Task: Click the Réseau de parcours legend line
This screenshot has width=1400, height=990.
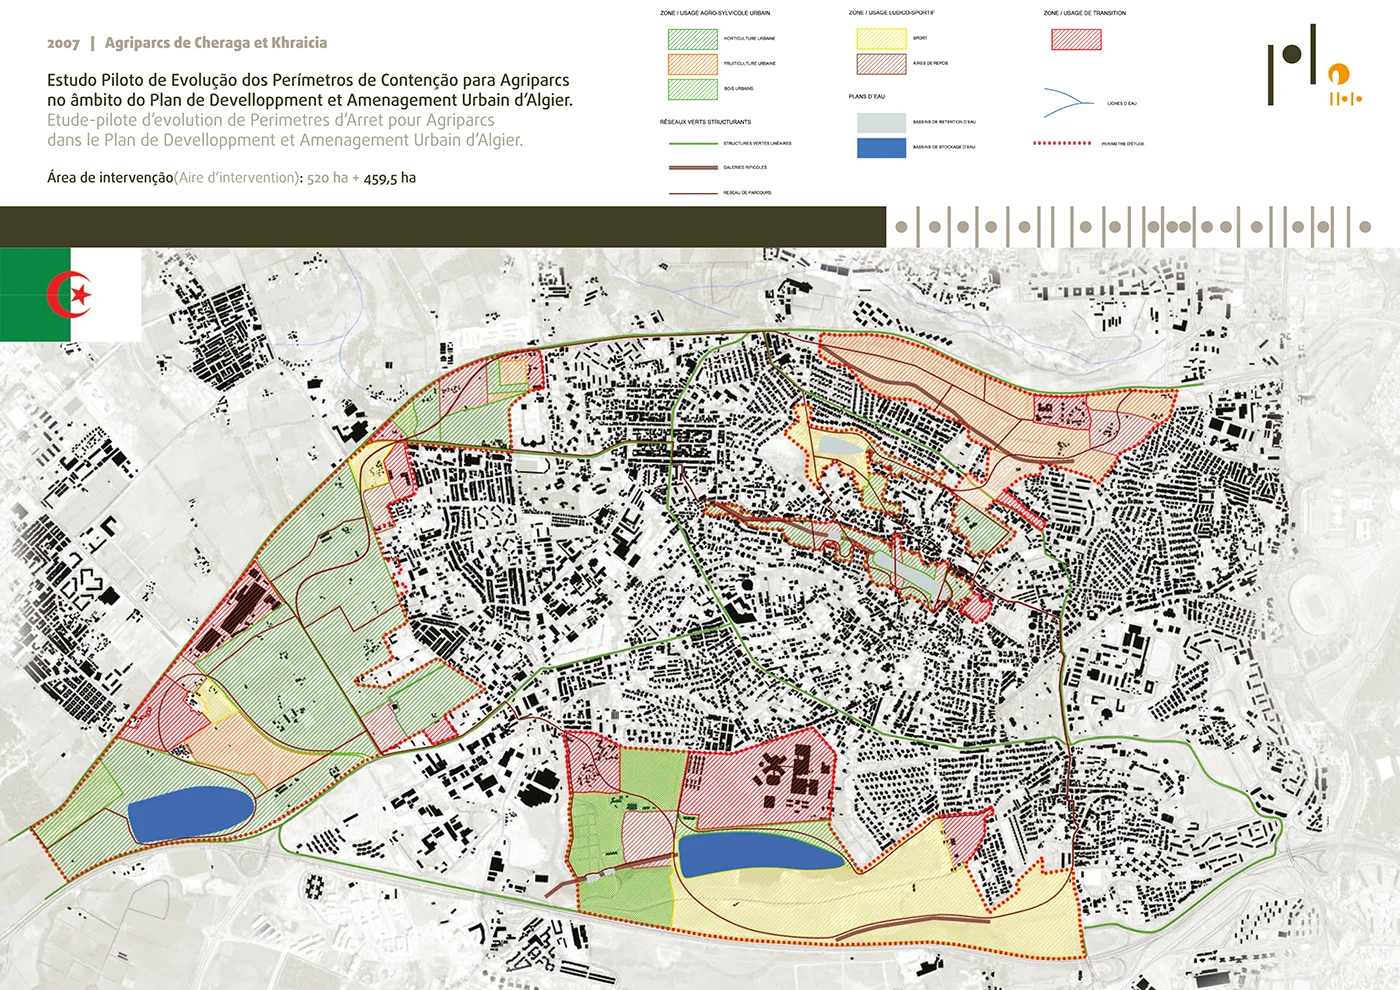Action: tap(693, 192)
